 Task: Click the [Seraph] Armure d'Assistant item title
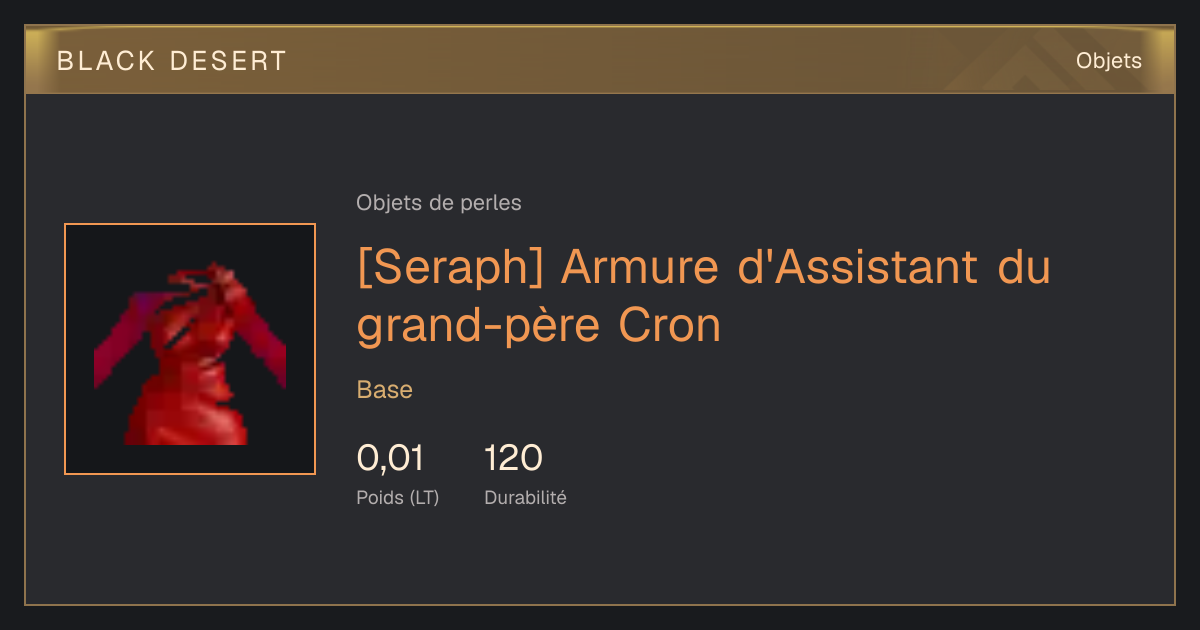coord(704,296)
